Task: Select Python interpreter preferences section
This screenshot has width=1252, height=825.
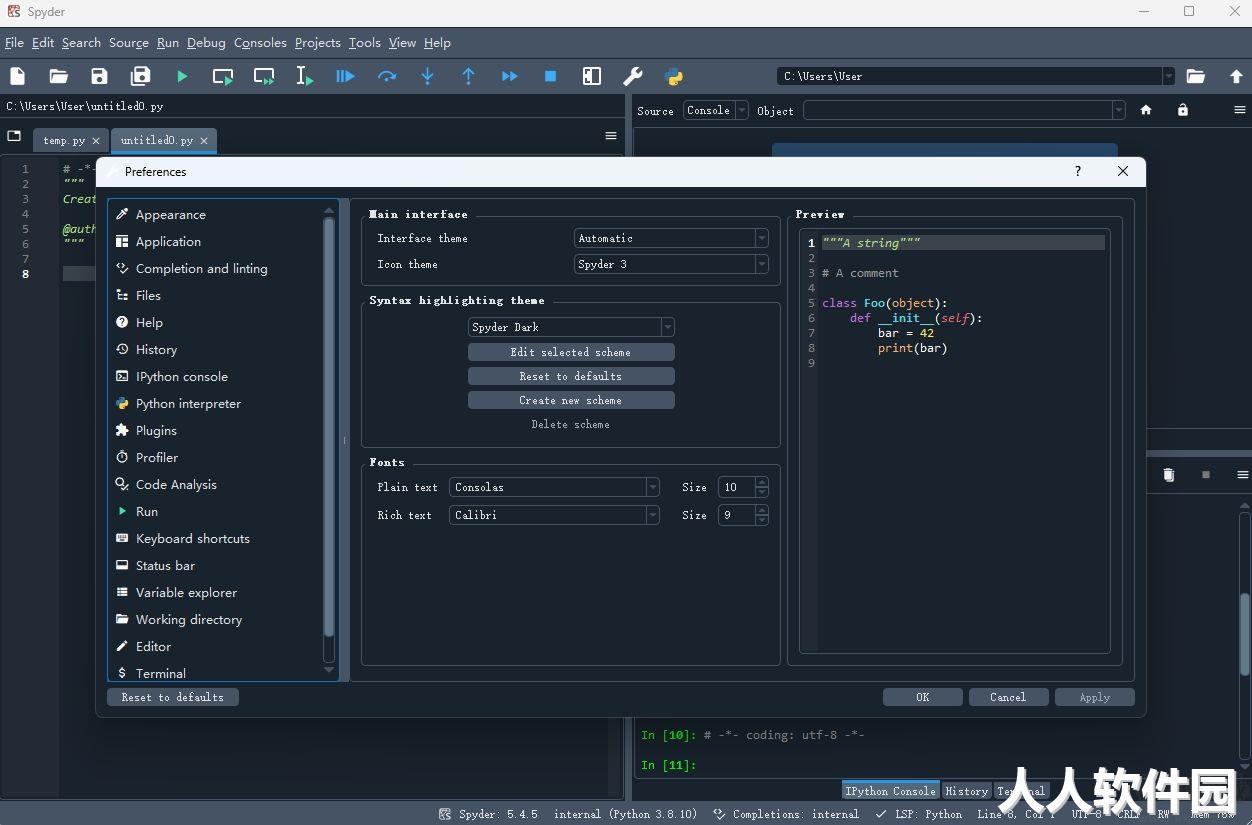Action: (x=215, y=403)
